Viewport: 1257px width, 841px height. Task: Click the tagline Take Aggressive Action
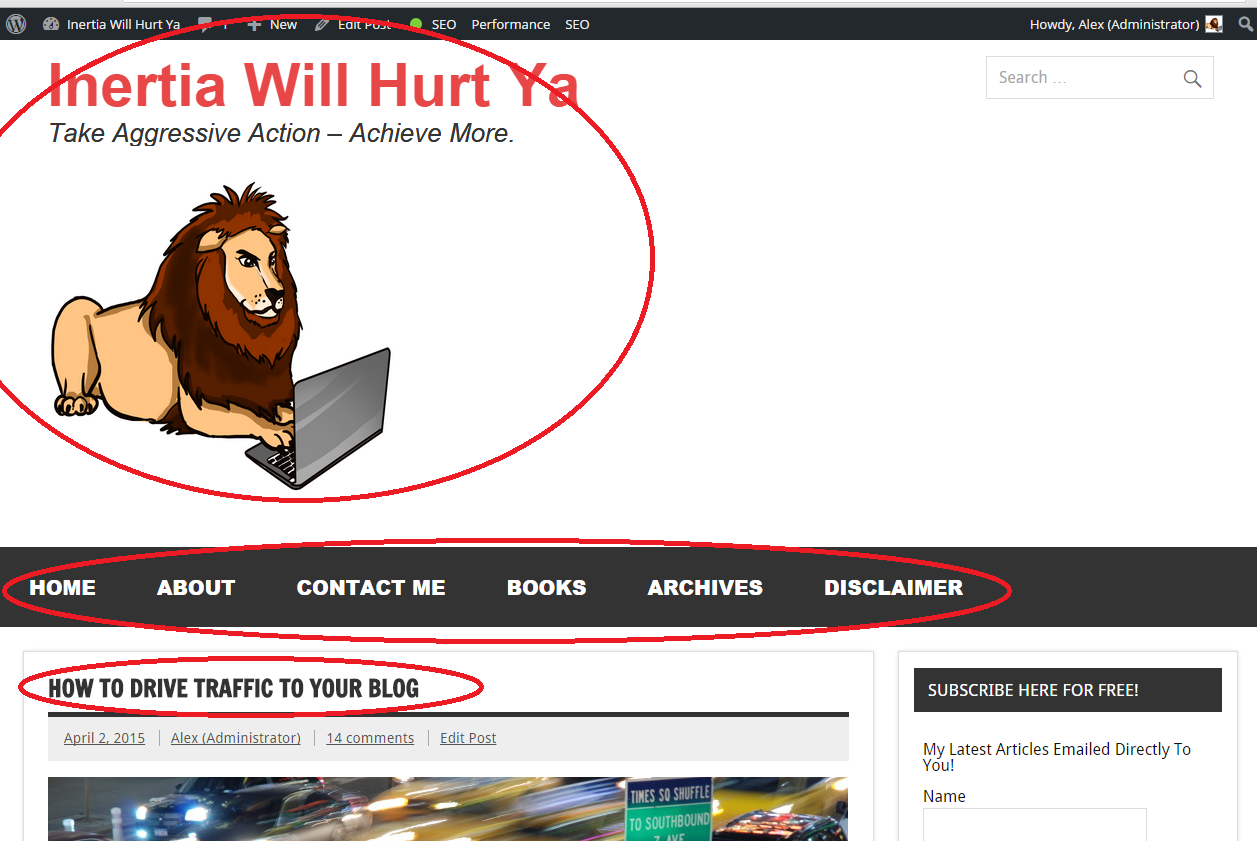(x=281, y=133)
